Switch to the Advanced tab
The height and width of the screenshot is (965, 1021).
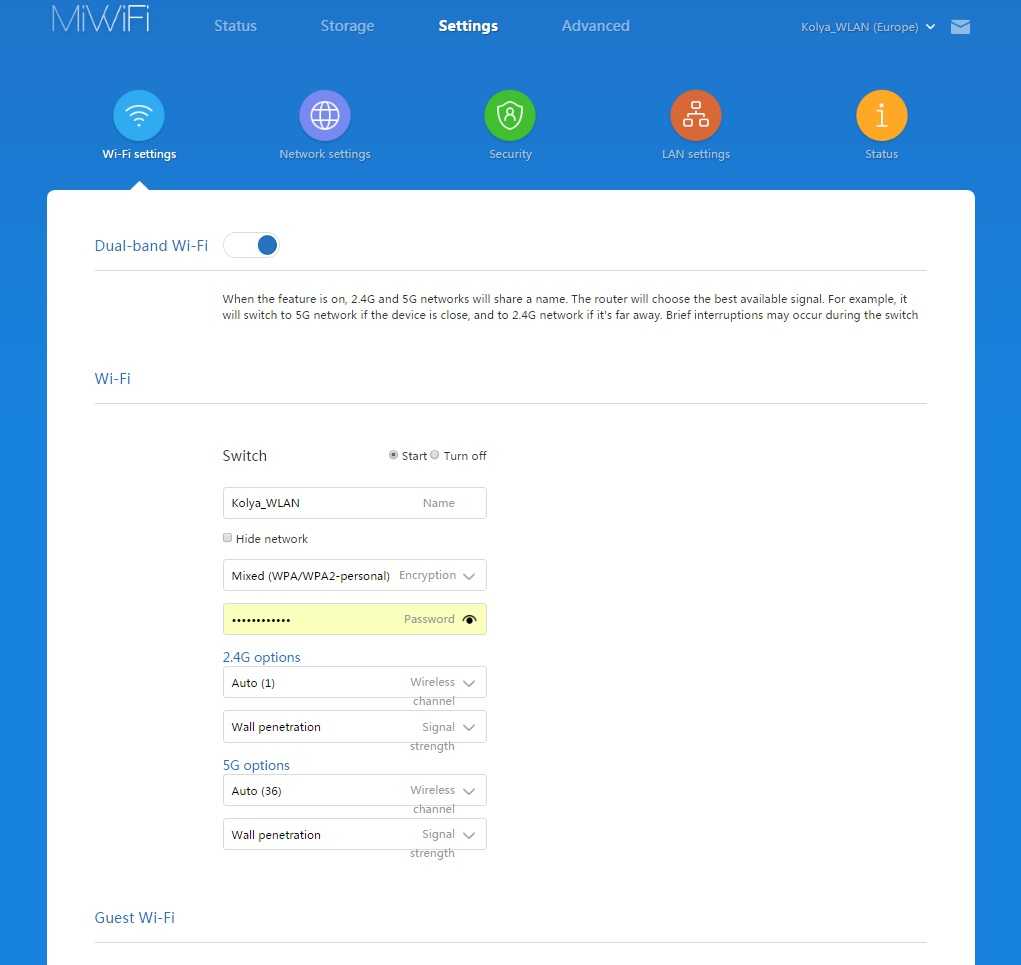596,26
